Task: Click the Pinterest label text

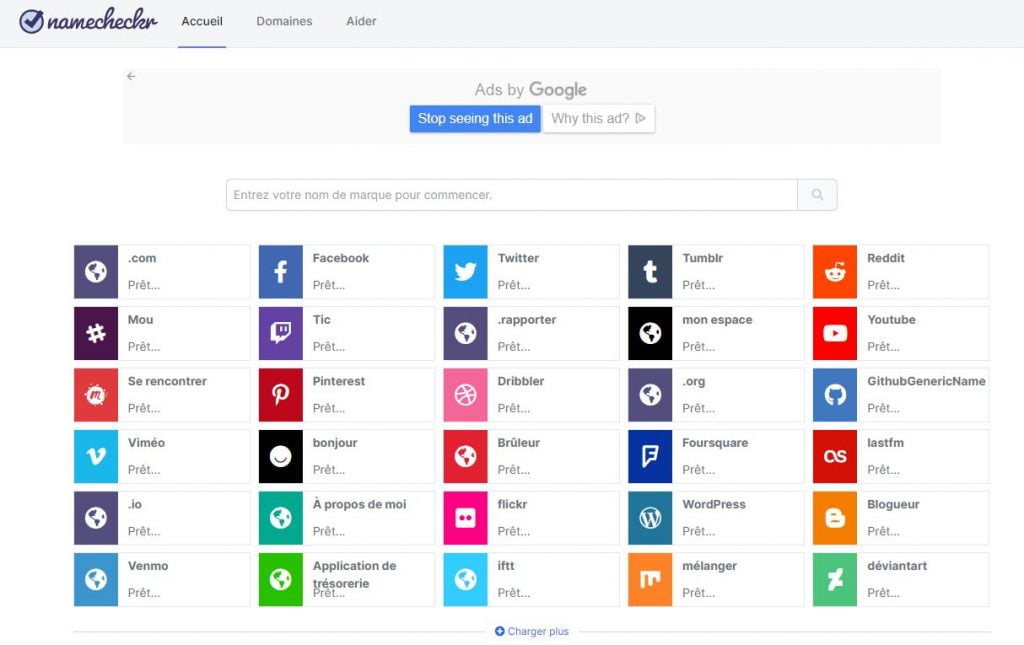Action: 339,381
